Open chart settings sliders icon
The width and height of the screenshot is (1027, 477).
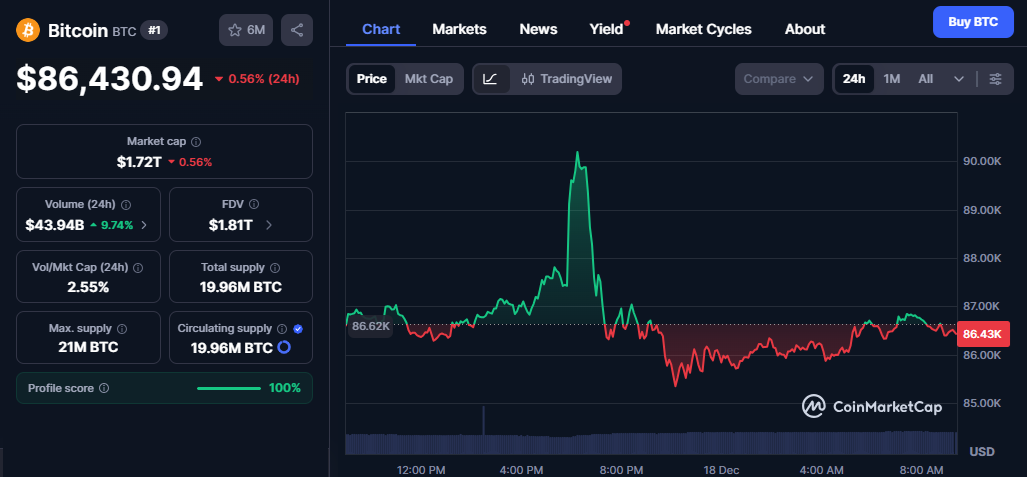[995, 79]
